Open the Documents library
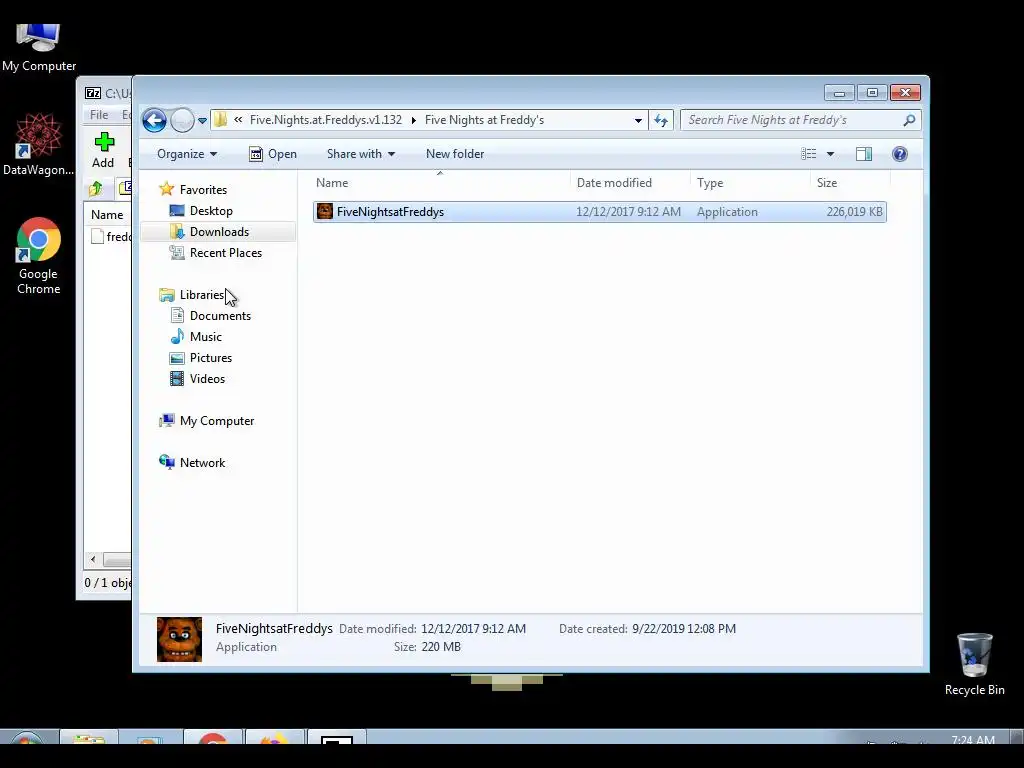The image size is (1024, 768). coord(220,315)
